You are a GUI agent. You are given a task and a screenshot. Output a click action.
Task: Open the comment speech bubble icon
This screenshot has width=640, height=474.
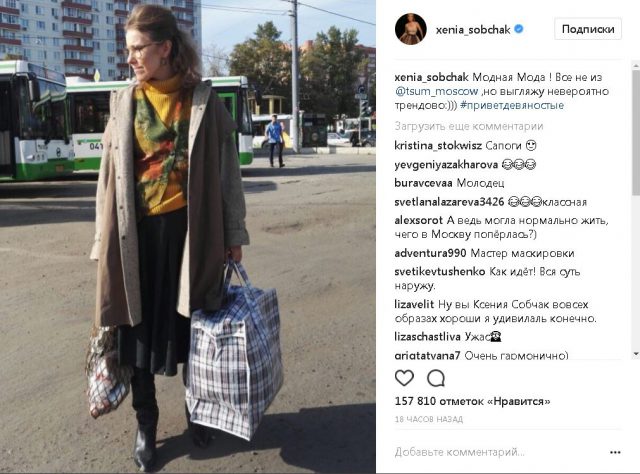436,378
